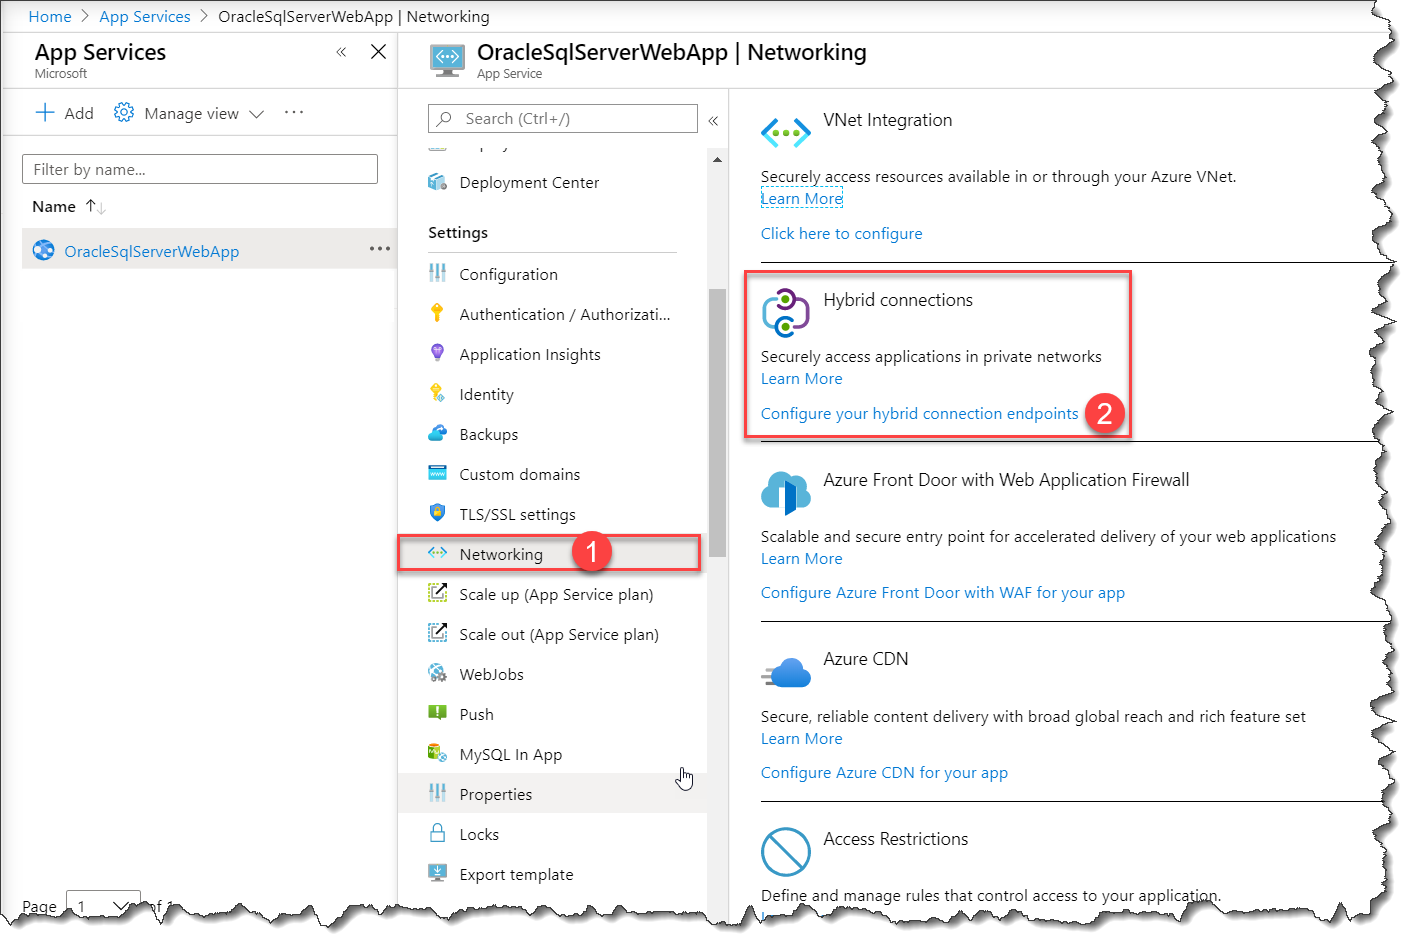
Task: Click the VNet 'Click here to configure' link
Action: (841, 233)
